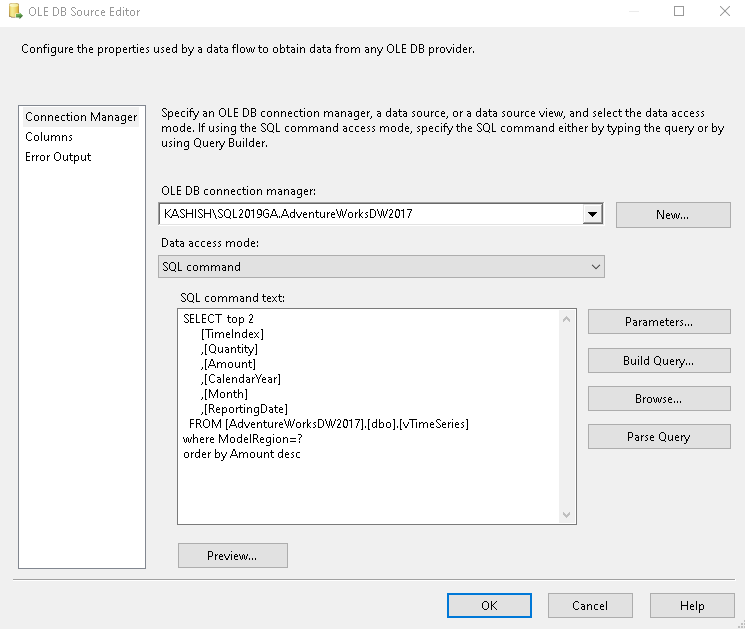Open the Data access mode dropdown
This screenshot has width=745, height=629.
click(x=381, y=267)
